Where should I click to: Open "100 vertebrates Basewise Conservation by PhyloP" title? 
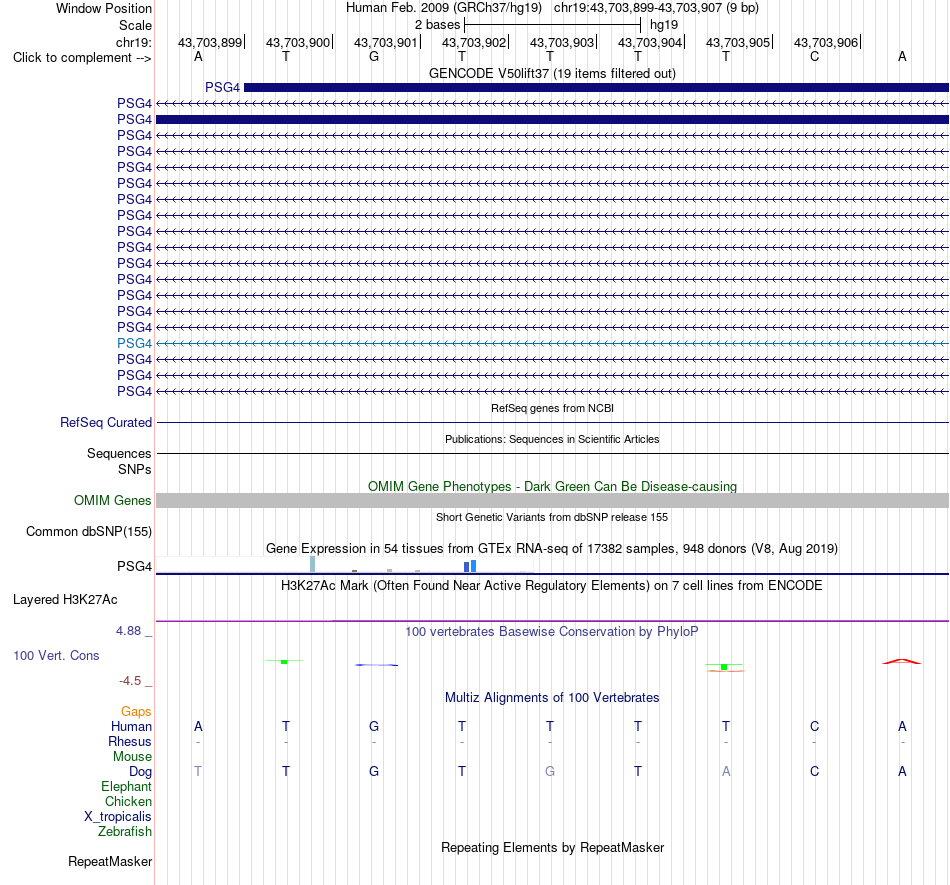click(552, 631)
